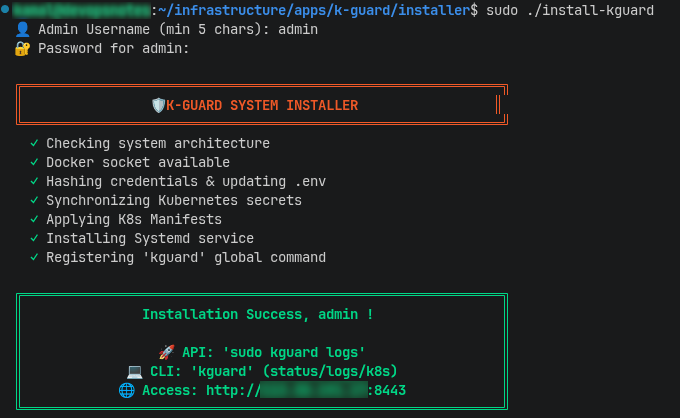Click the ~/infrastructure/apps/k-guard/installer path
680x418 pixels.
click(x=317, y=10)
